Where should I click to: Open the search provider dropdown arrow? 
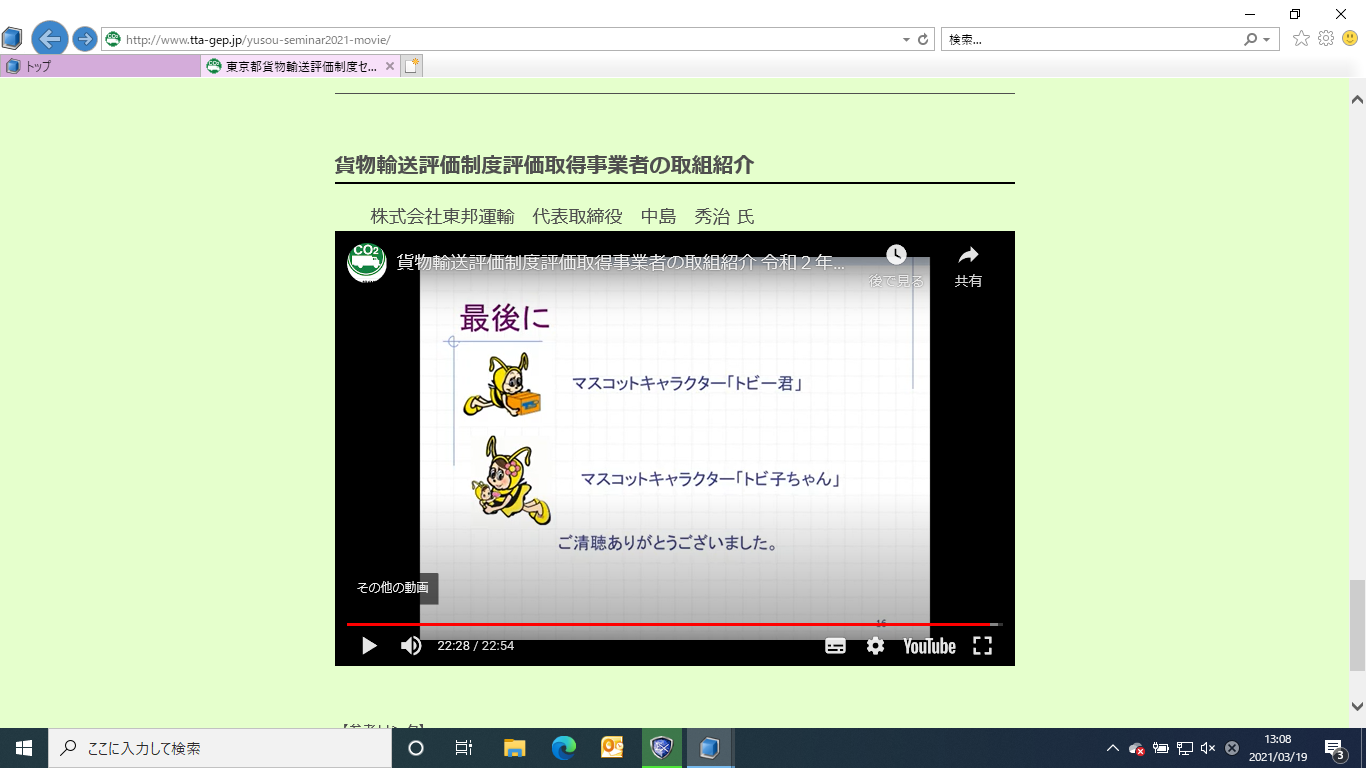tap(1267, 40)
